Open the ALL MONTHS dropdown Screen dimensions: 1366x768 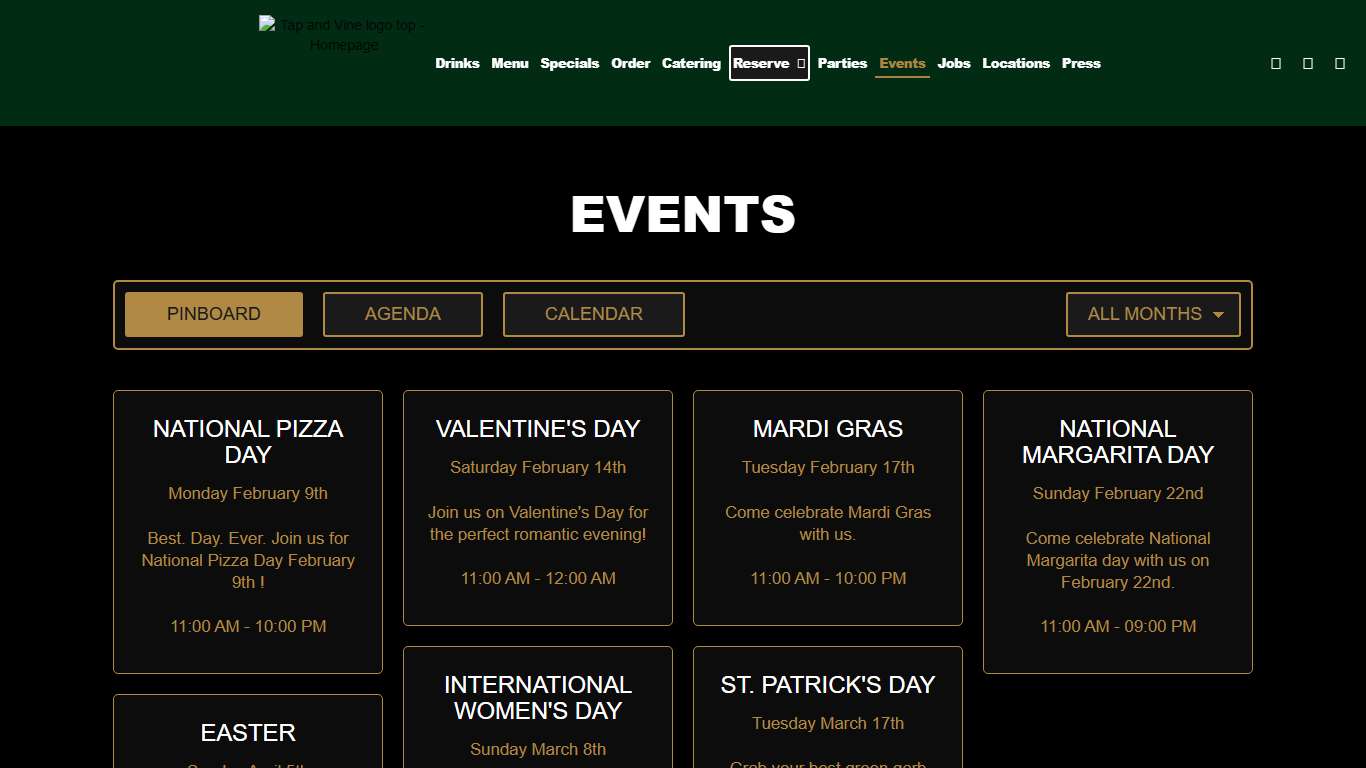tap(1153, 314)
